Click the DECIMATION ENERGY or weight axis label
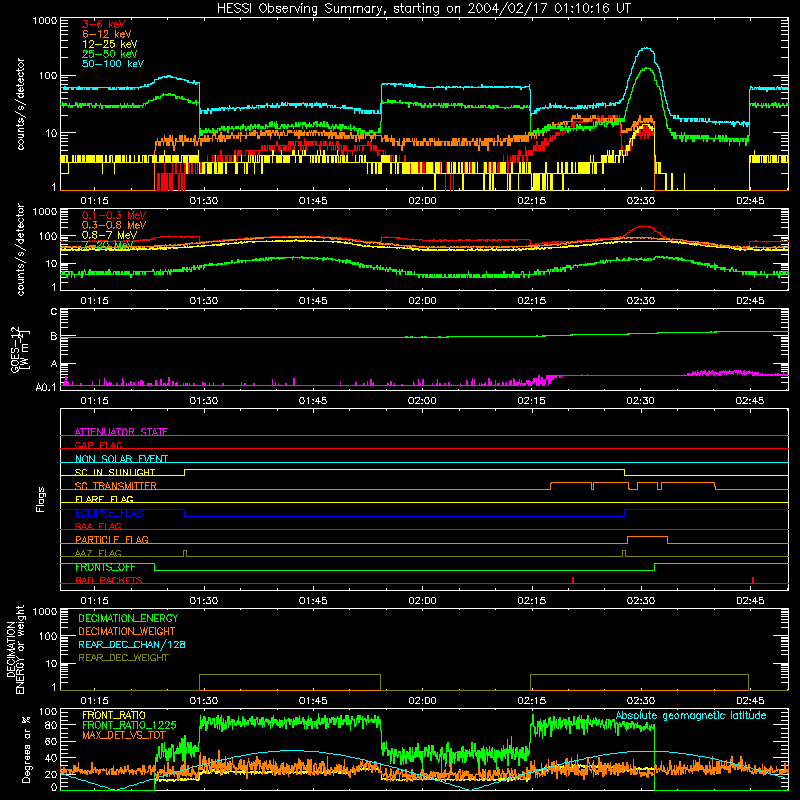This screenshot has width=800, height=800. click(x=15, y=649)
